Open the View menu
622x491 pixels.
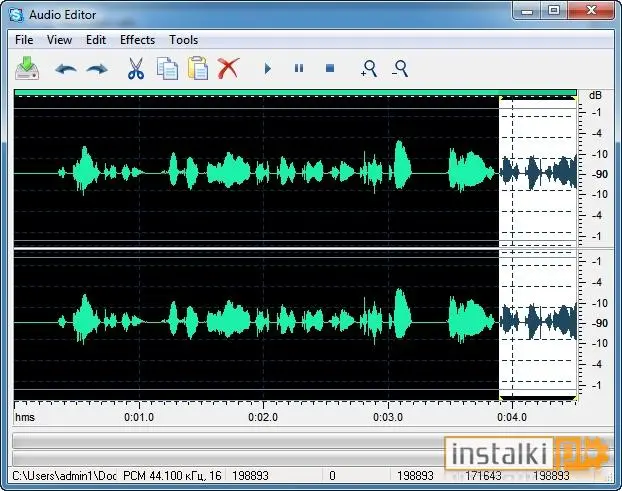59,40
